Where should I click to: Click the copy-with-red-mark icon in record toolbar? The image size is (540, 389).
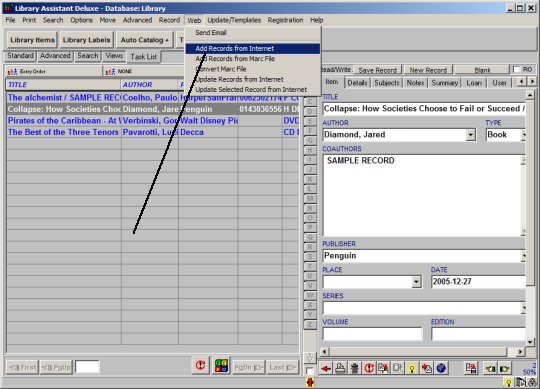click(x=383, y=369)
